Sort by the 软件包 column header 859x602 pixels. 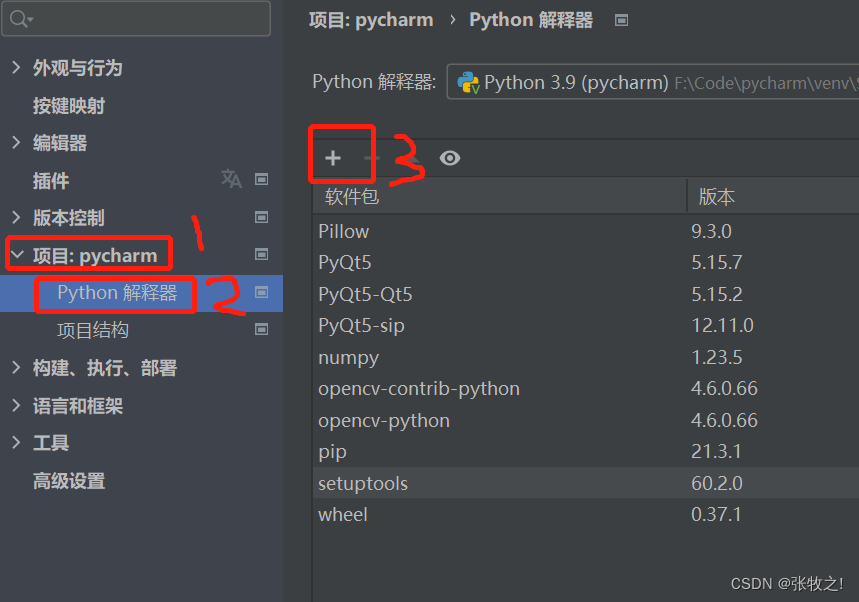point(500,196)
